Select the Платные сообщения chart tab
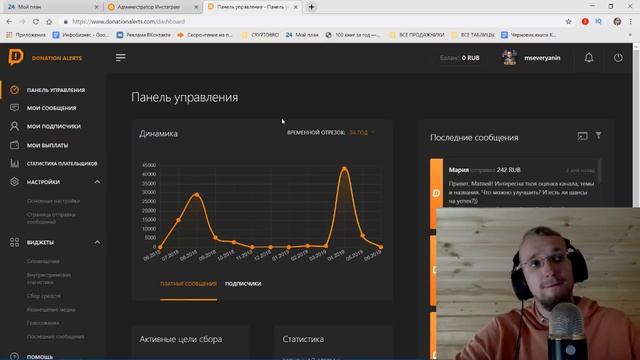Viewport: 640px width, 360px height. coord(188,284)
